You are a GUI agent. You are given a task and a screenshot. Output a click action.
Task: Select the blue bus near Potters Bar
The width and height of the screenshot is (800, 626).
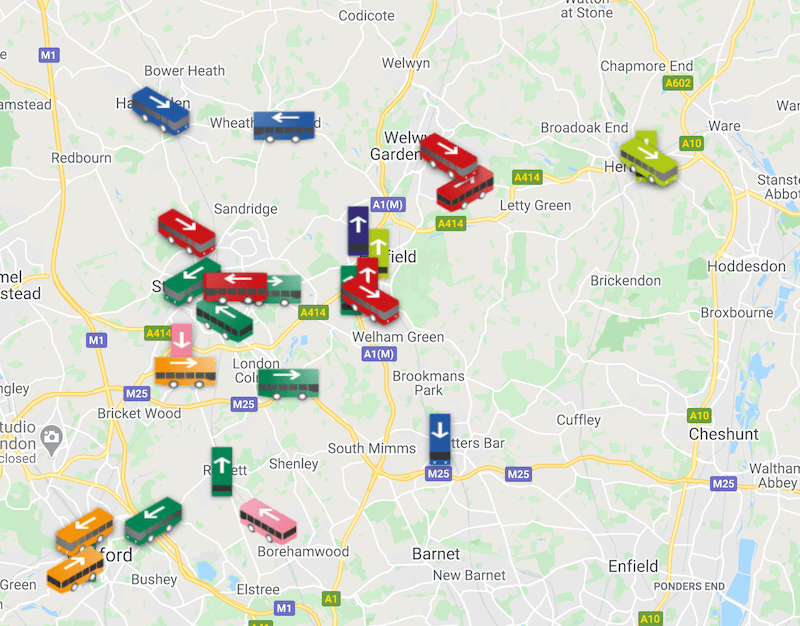(440, 439)
